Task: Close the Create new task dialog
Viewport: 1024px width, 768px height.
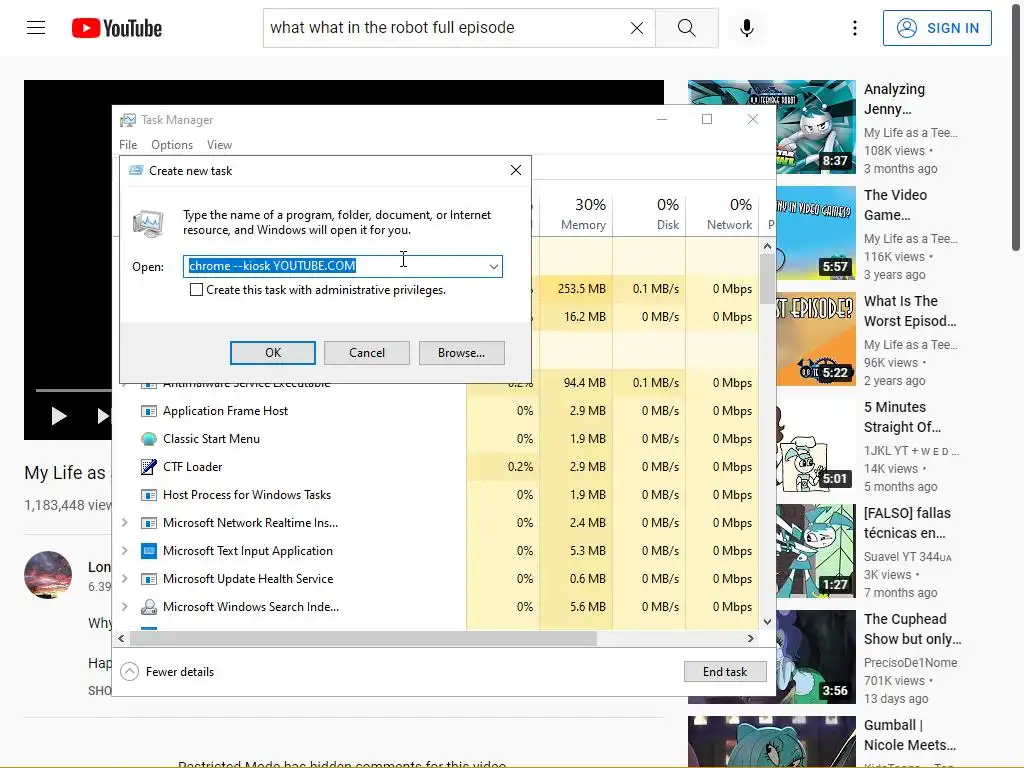Action: pos(516,170)
